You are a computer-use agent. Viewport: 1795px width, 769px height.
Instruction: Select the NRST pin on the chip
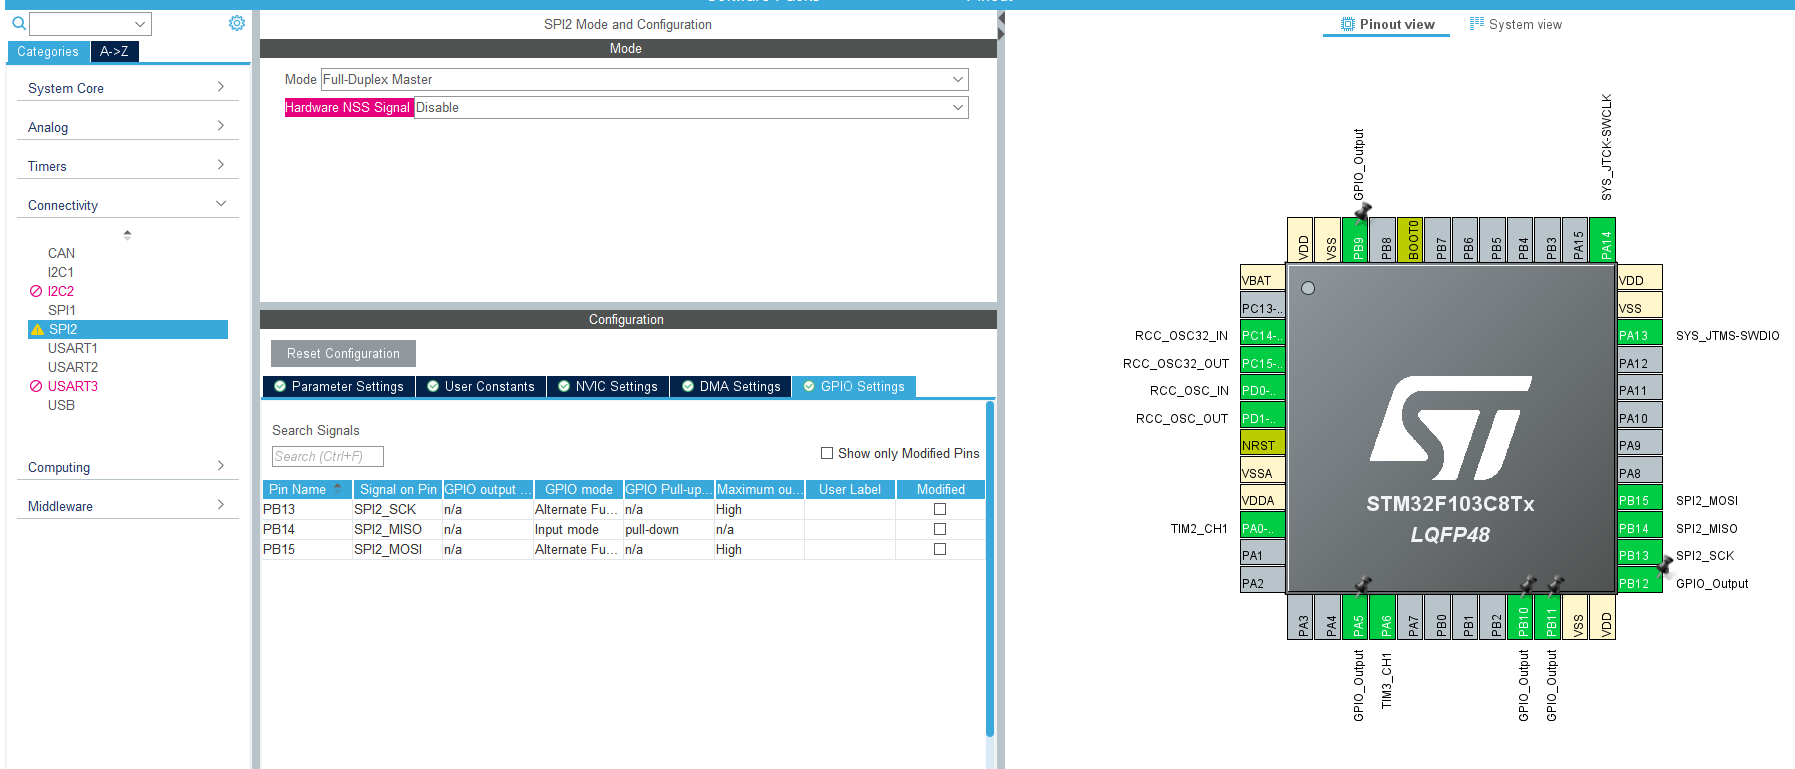[1263, 445]
